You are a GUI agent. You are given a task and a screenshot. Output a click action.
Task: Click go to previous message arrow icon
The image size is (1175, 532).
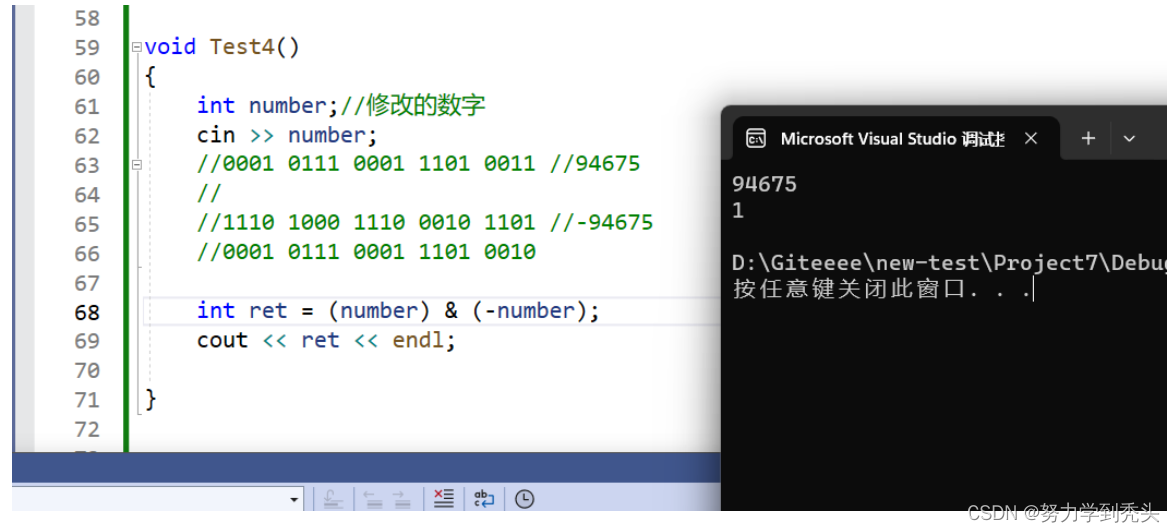(374, 498)
